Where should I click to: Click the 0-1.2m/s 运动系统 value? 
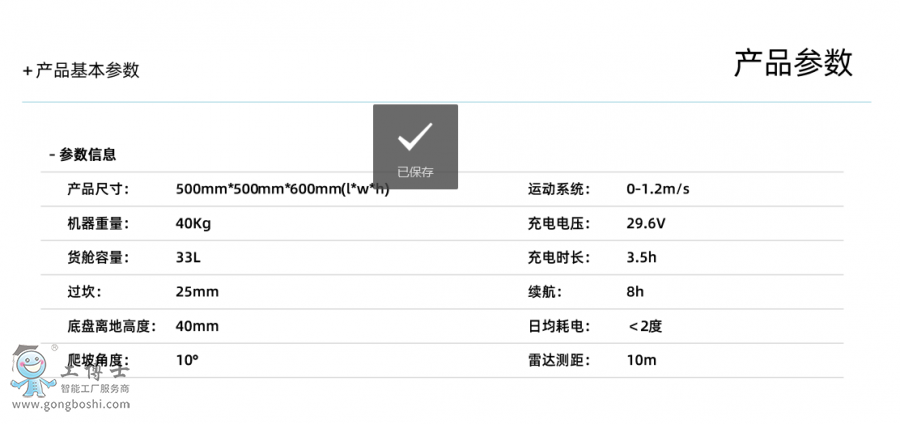click(658, 189)
